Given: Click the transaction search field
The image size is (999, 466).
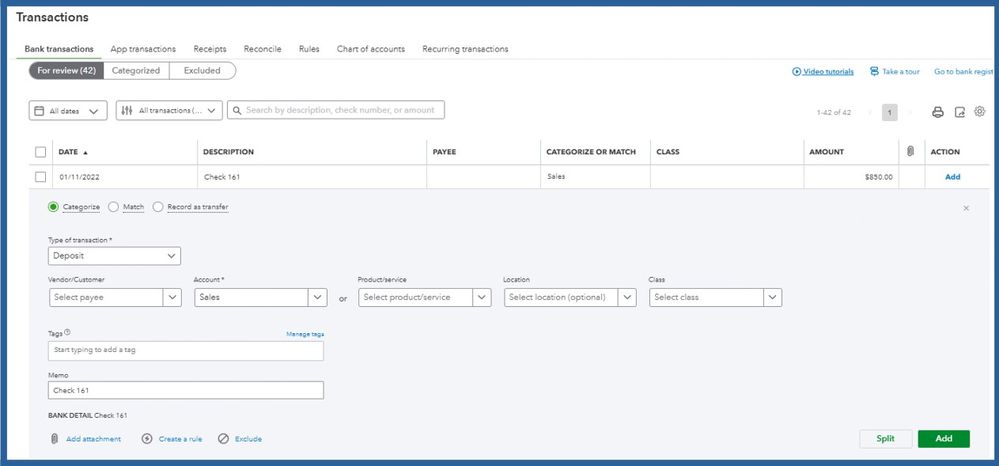Looking at the screenshot, I should (x=336, y=110).
